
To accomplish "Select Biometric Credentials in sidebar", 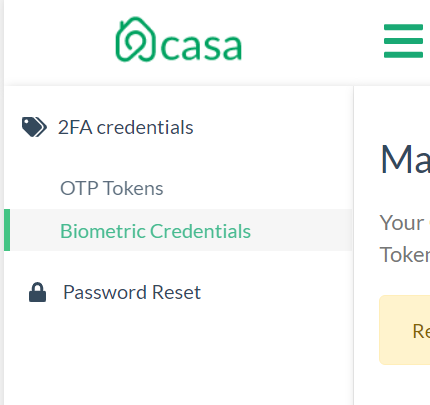I will pyautogui.click(x=155, y=231).
